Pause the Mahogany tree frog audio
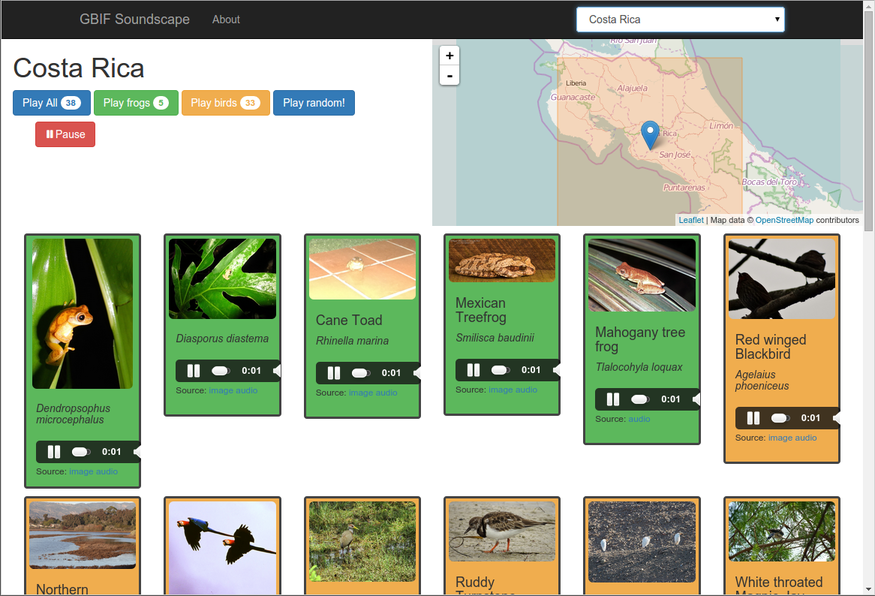This screenshot has width=875, height=596. point(613,399)
